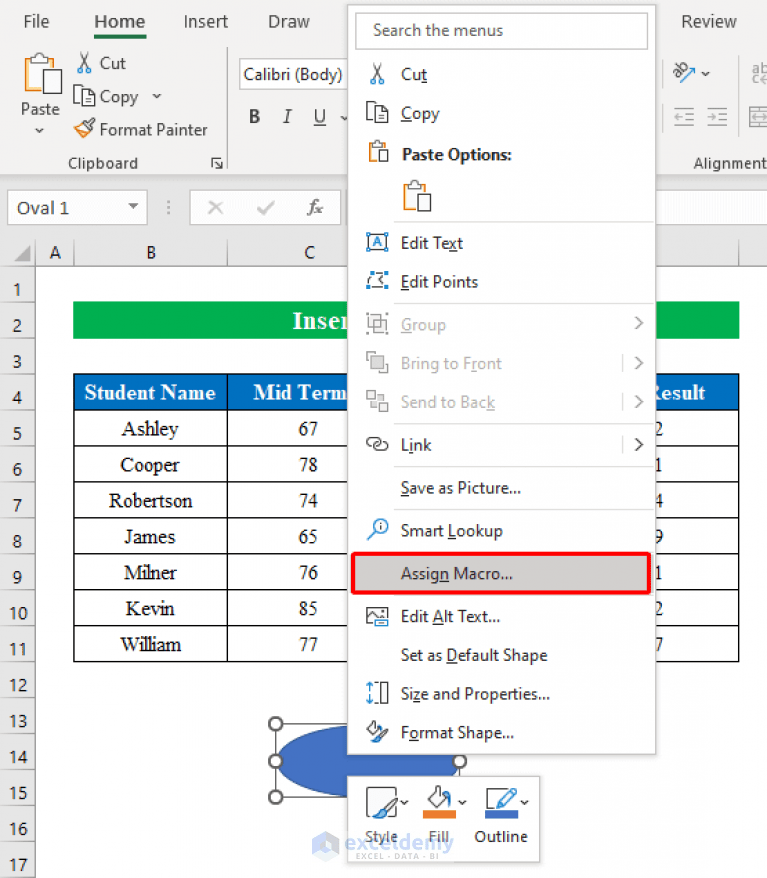767x878 pixels.
Task: Expand Bring to Front submenu arrow
Action: [x=639, y=363]
